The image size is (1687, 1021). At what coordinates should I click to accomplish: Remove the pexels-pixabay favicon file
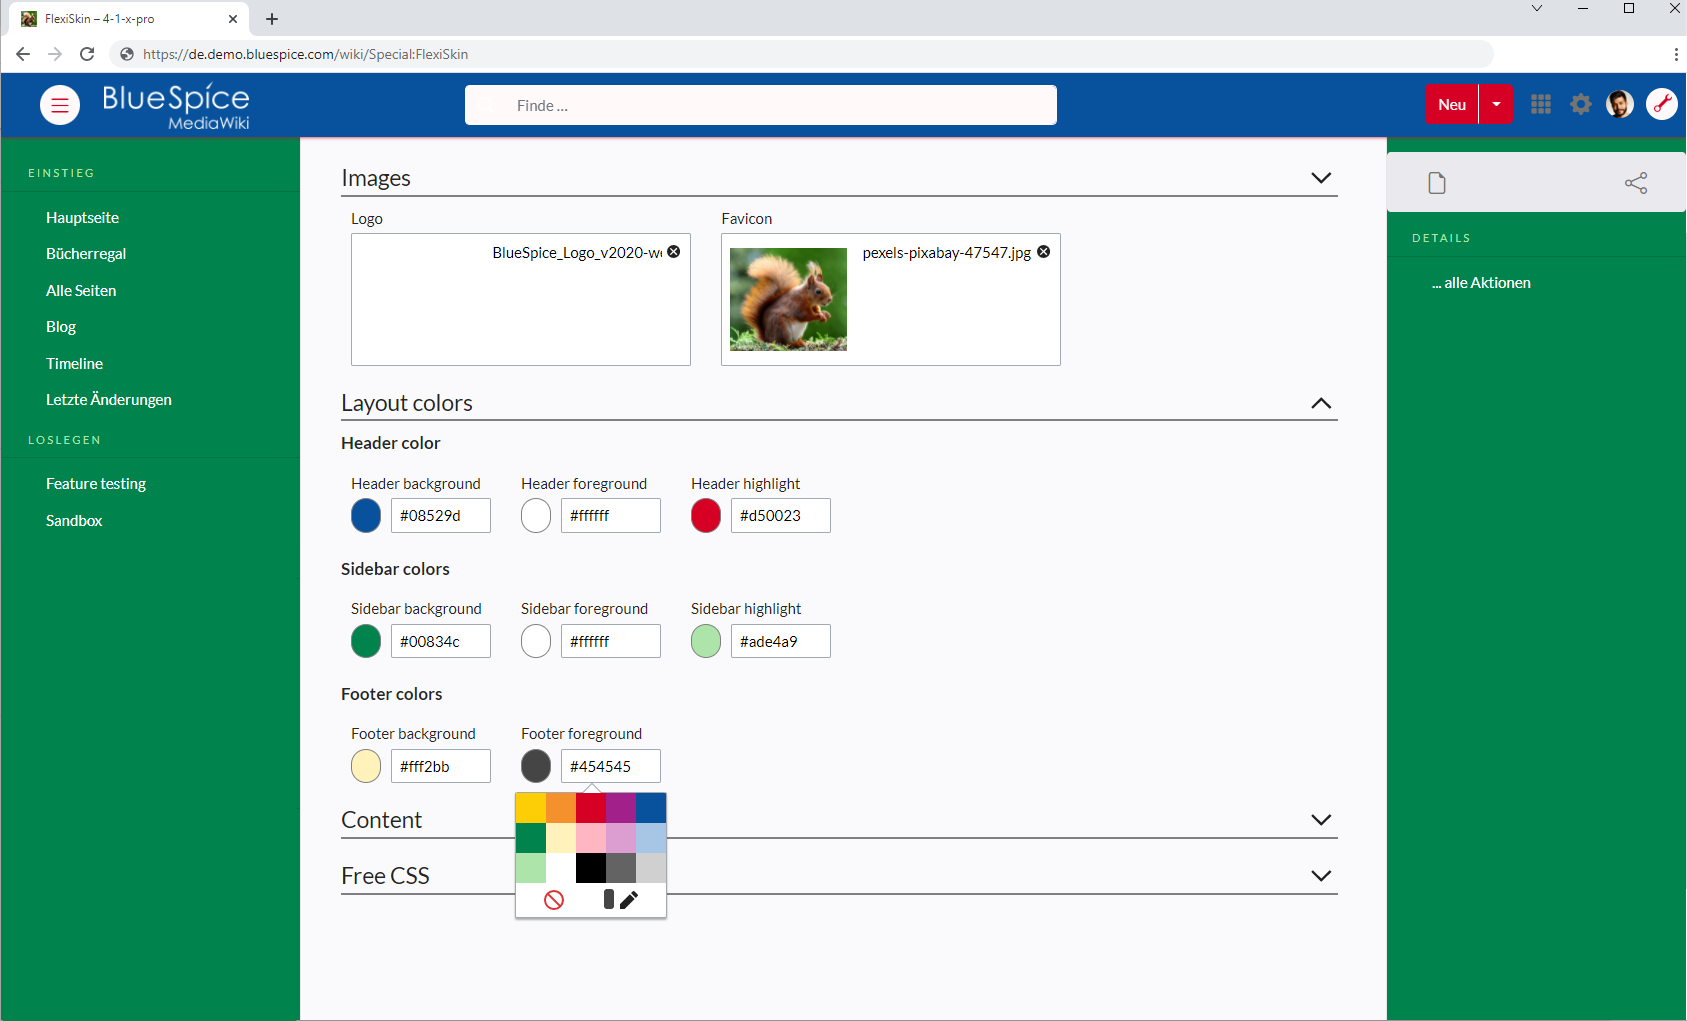[1044, 252]
